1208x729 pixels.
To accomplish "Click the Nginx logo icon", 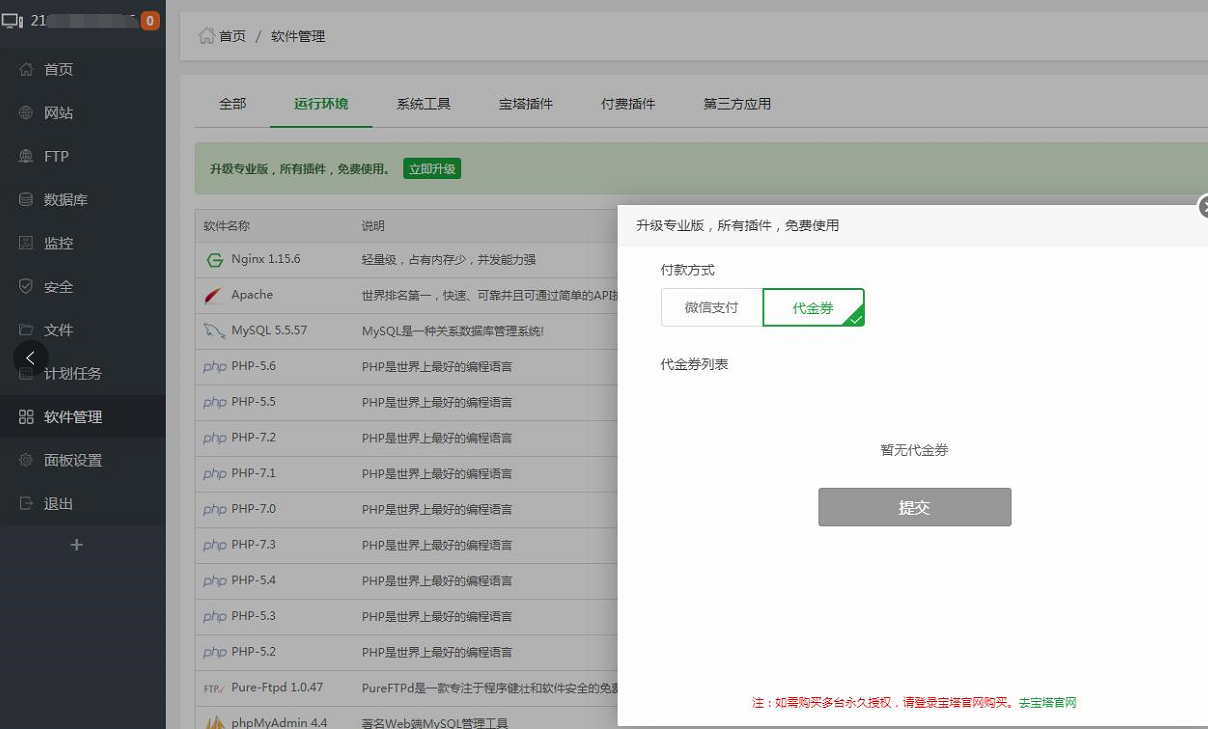I will [x=214, y=260].
